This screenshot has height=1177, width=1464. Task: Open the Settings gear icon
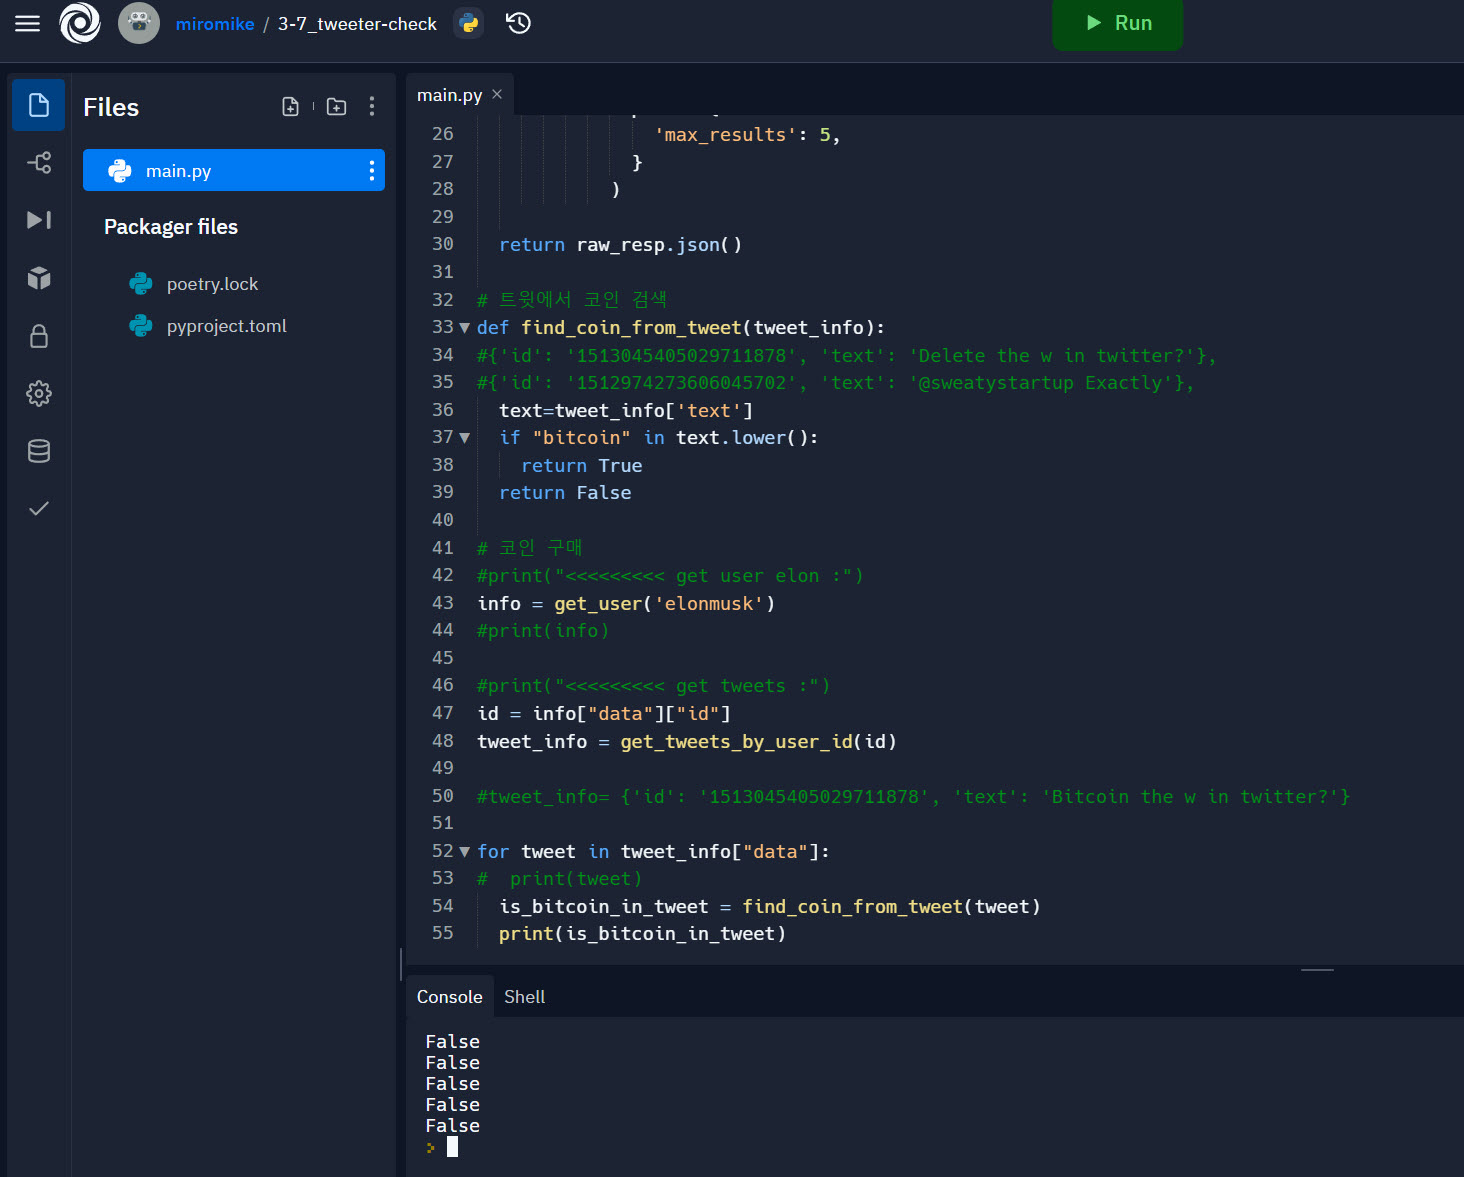pyautogui.click(x=39, y=393)
